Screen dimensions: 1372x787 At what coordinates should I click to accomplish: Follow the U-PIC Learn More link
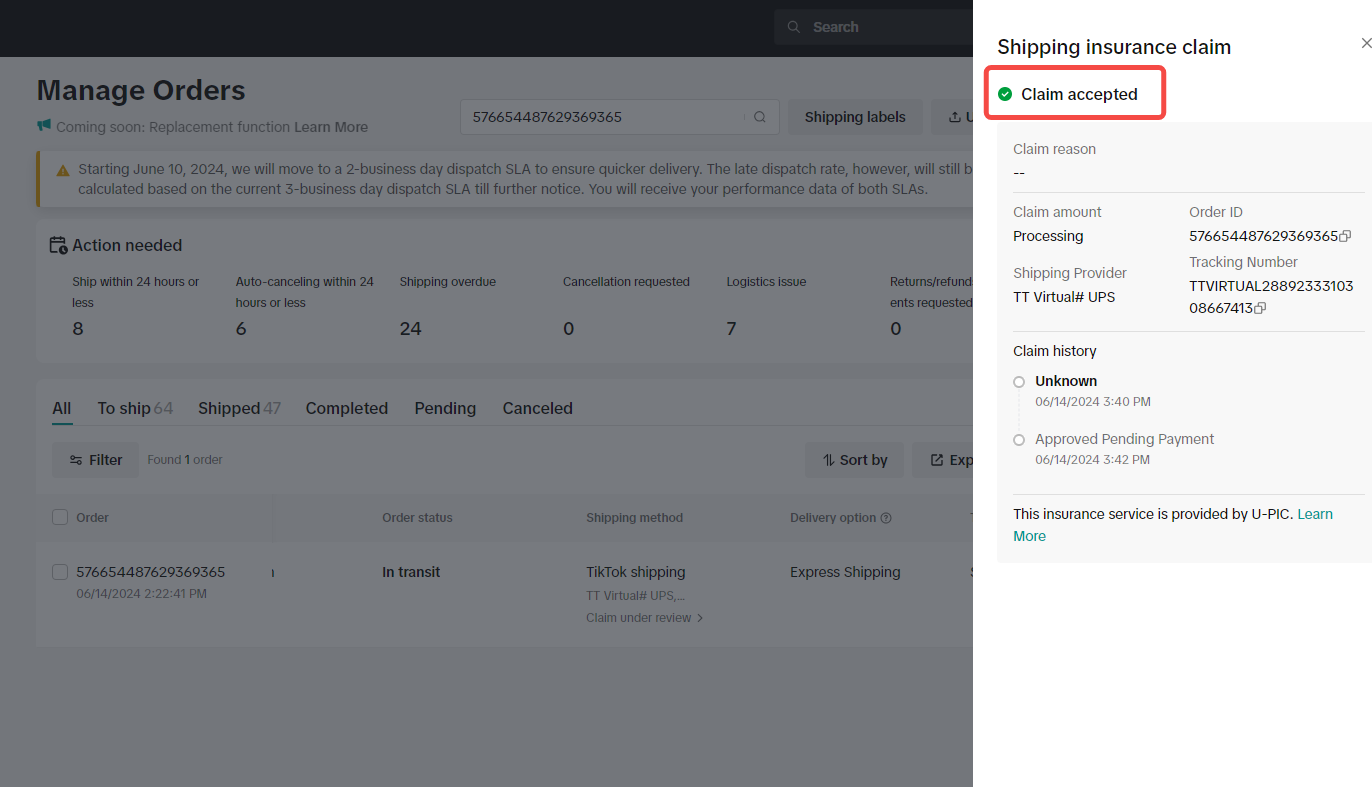1314,514
